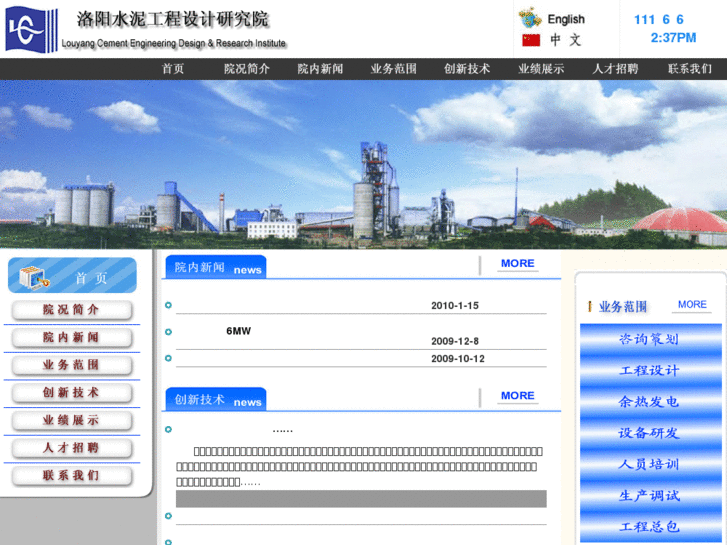
Task: Open the news item dated 2009-10-12
Action: [361, 359]
